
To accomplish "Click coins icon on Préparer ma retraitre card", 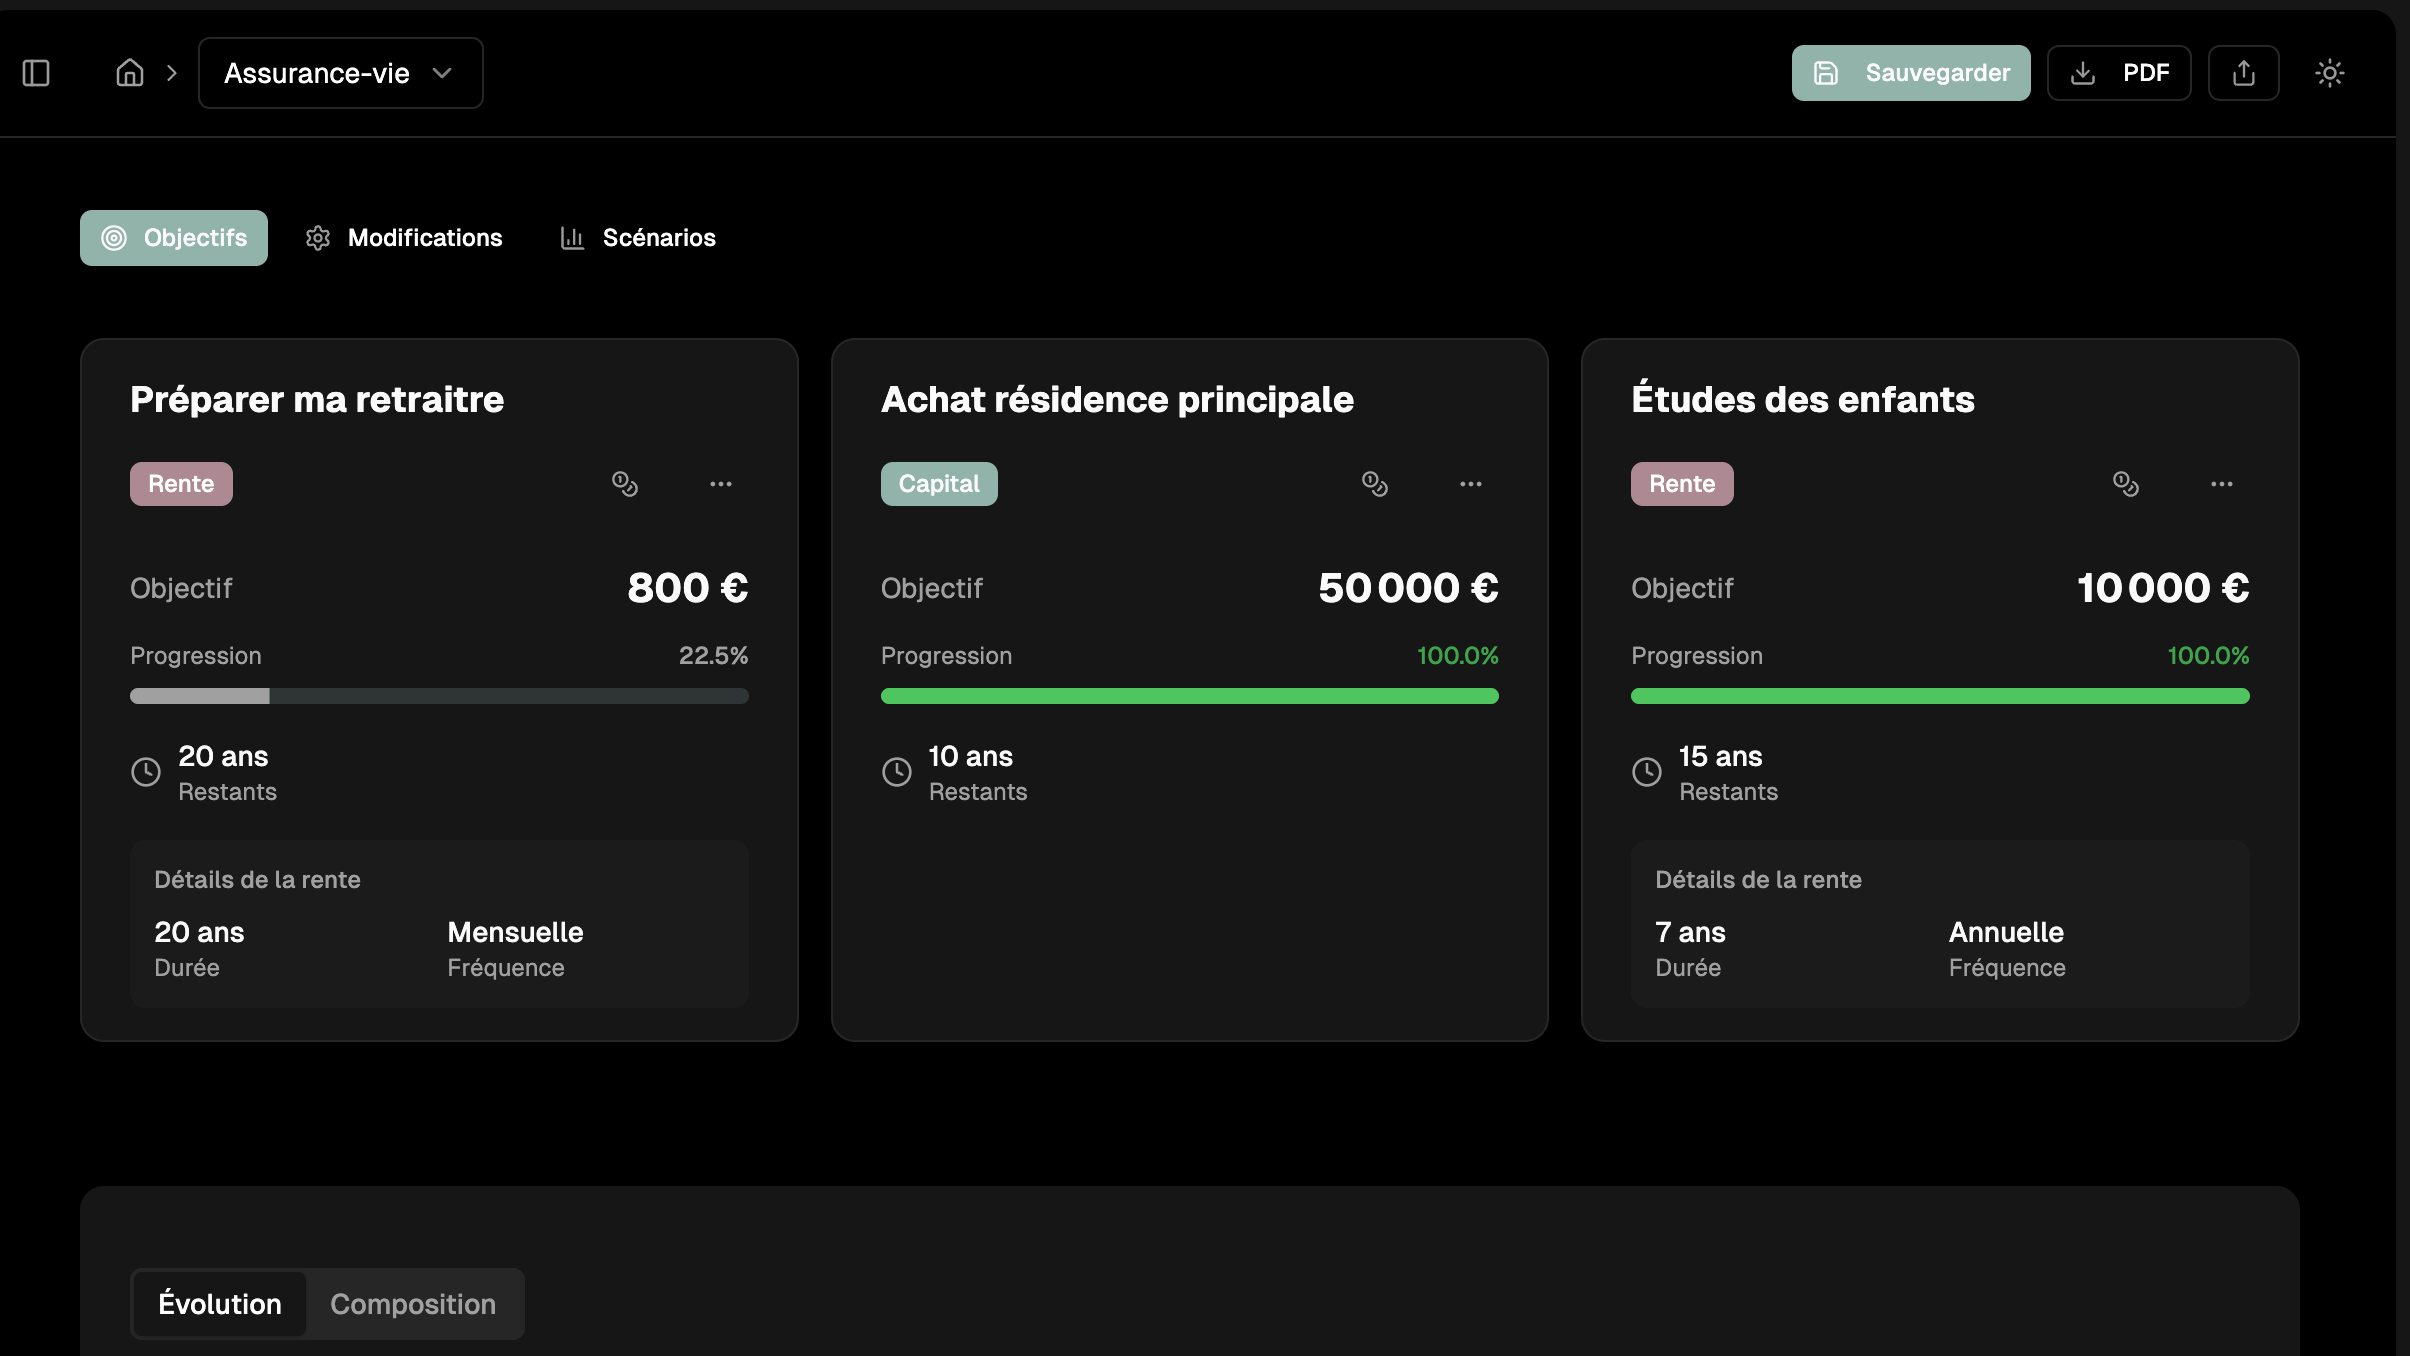I will (625, 484).
